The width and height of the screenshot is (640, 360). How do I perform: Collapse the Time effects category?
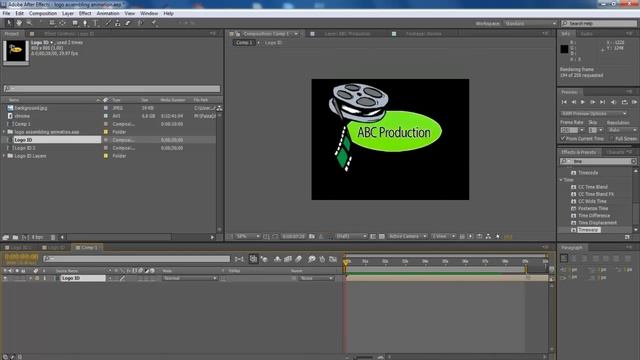[x=561, y=180]
